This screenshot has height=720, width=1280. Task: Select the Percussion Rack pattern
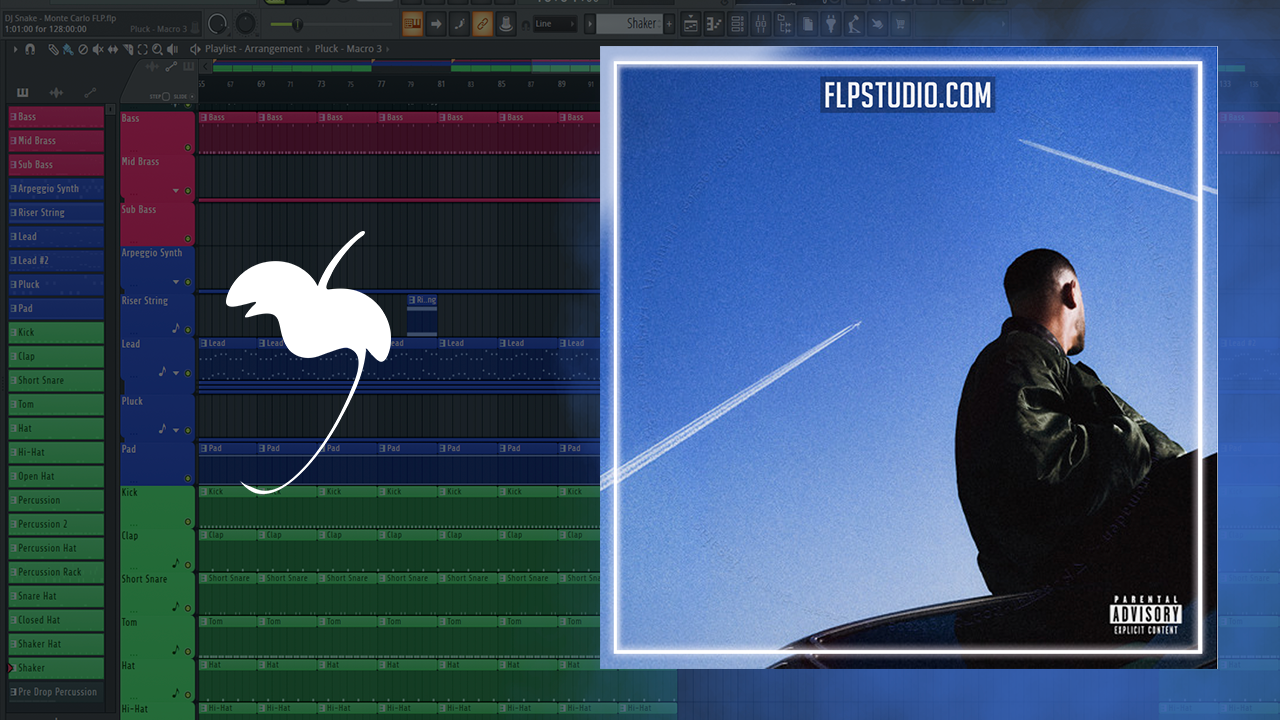tap(56, 572)
